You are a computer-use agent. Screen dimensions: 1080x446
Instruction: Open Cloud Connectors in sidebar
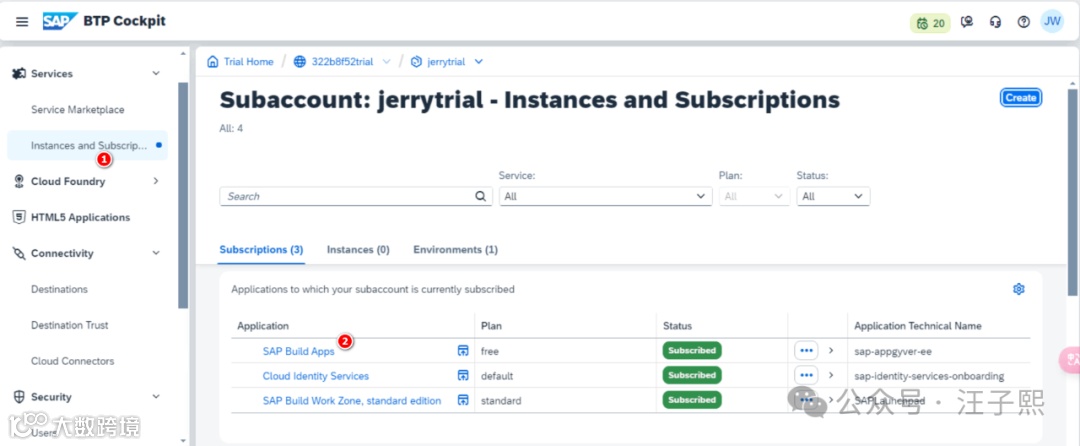click(x=72, y=361)
